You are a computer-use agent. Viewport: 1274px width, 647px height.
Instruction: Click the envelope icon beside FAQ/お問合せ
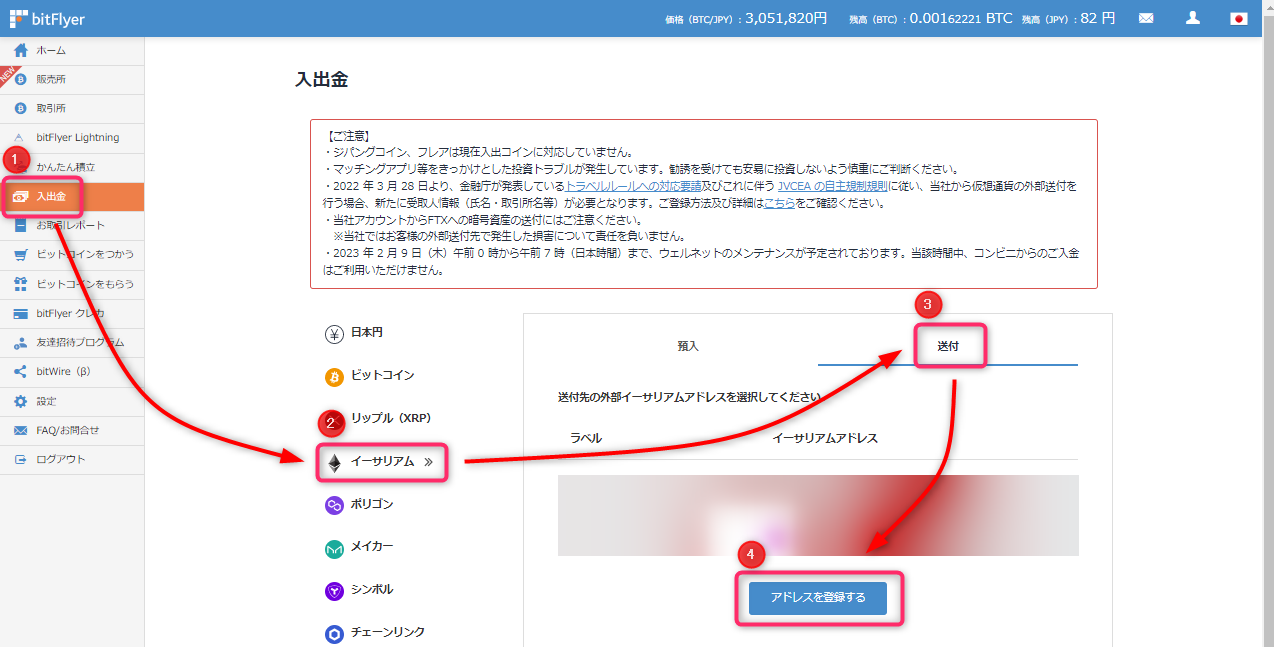pyautogui.click(x=20, y=430)
